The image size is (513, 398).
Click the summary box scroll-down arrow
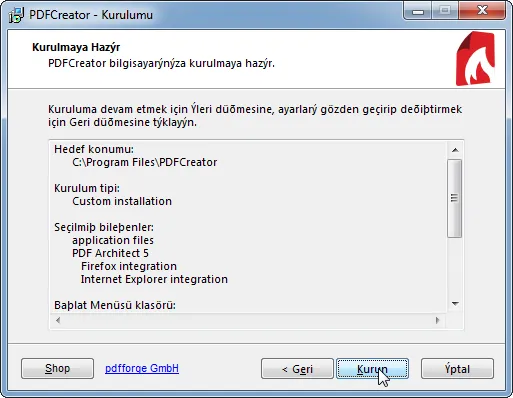455,304
